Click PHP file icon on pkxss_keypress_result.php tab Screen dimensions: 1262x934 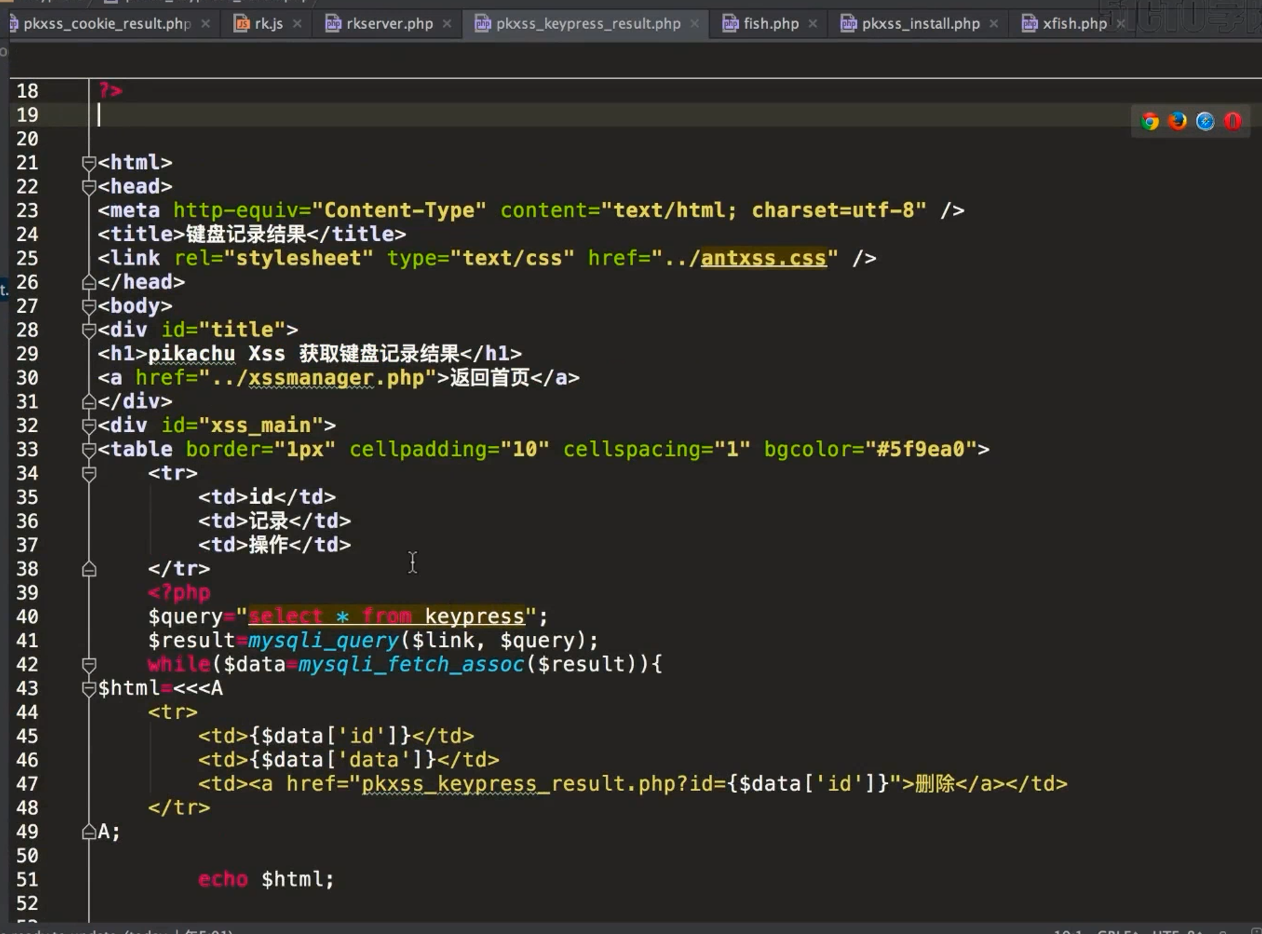(482, 23)
